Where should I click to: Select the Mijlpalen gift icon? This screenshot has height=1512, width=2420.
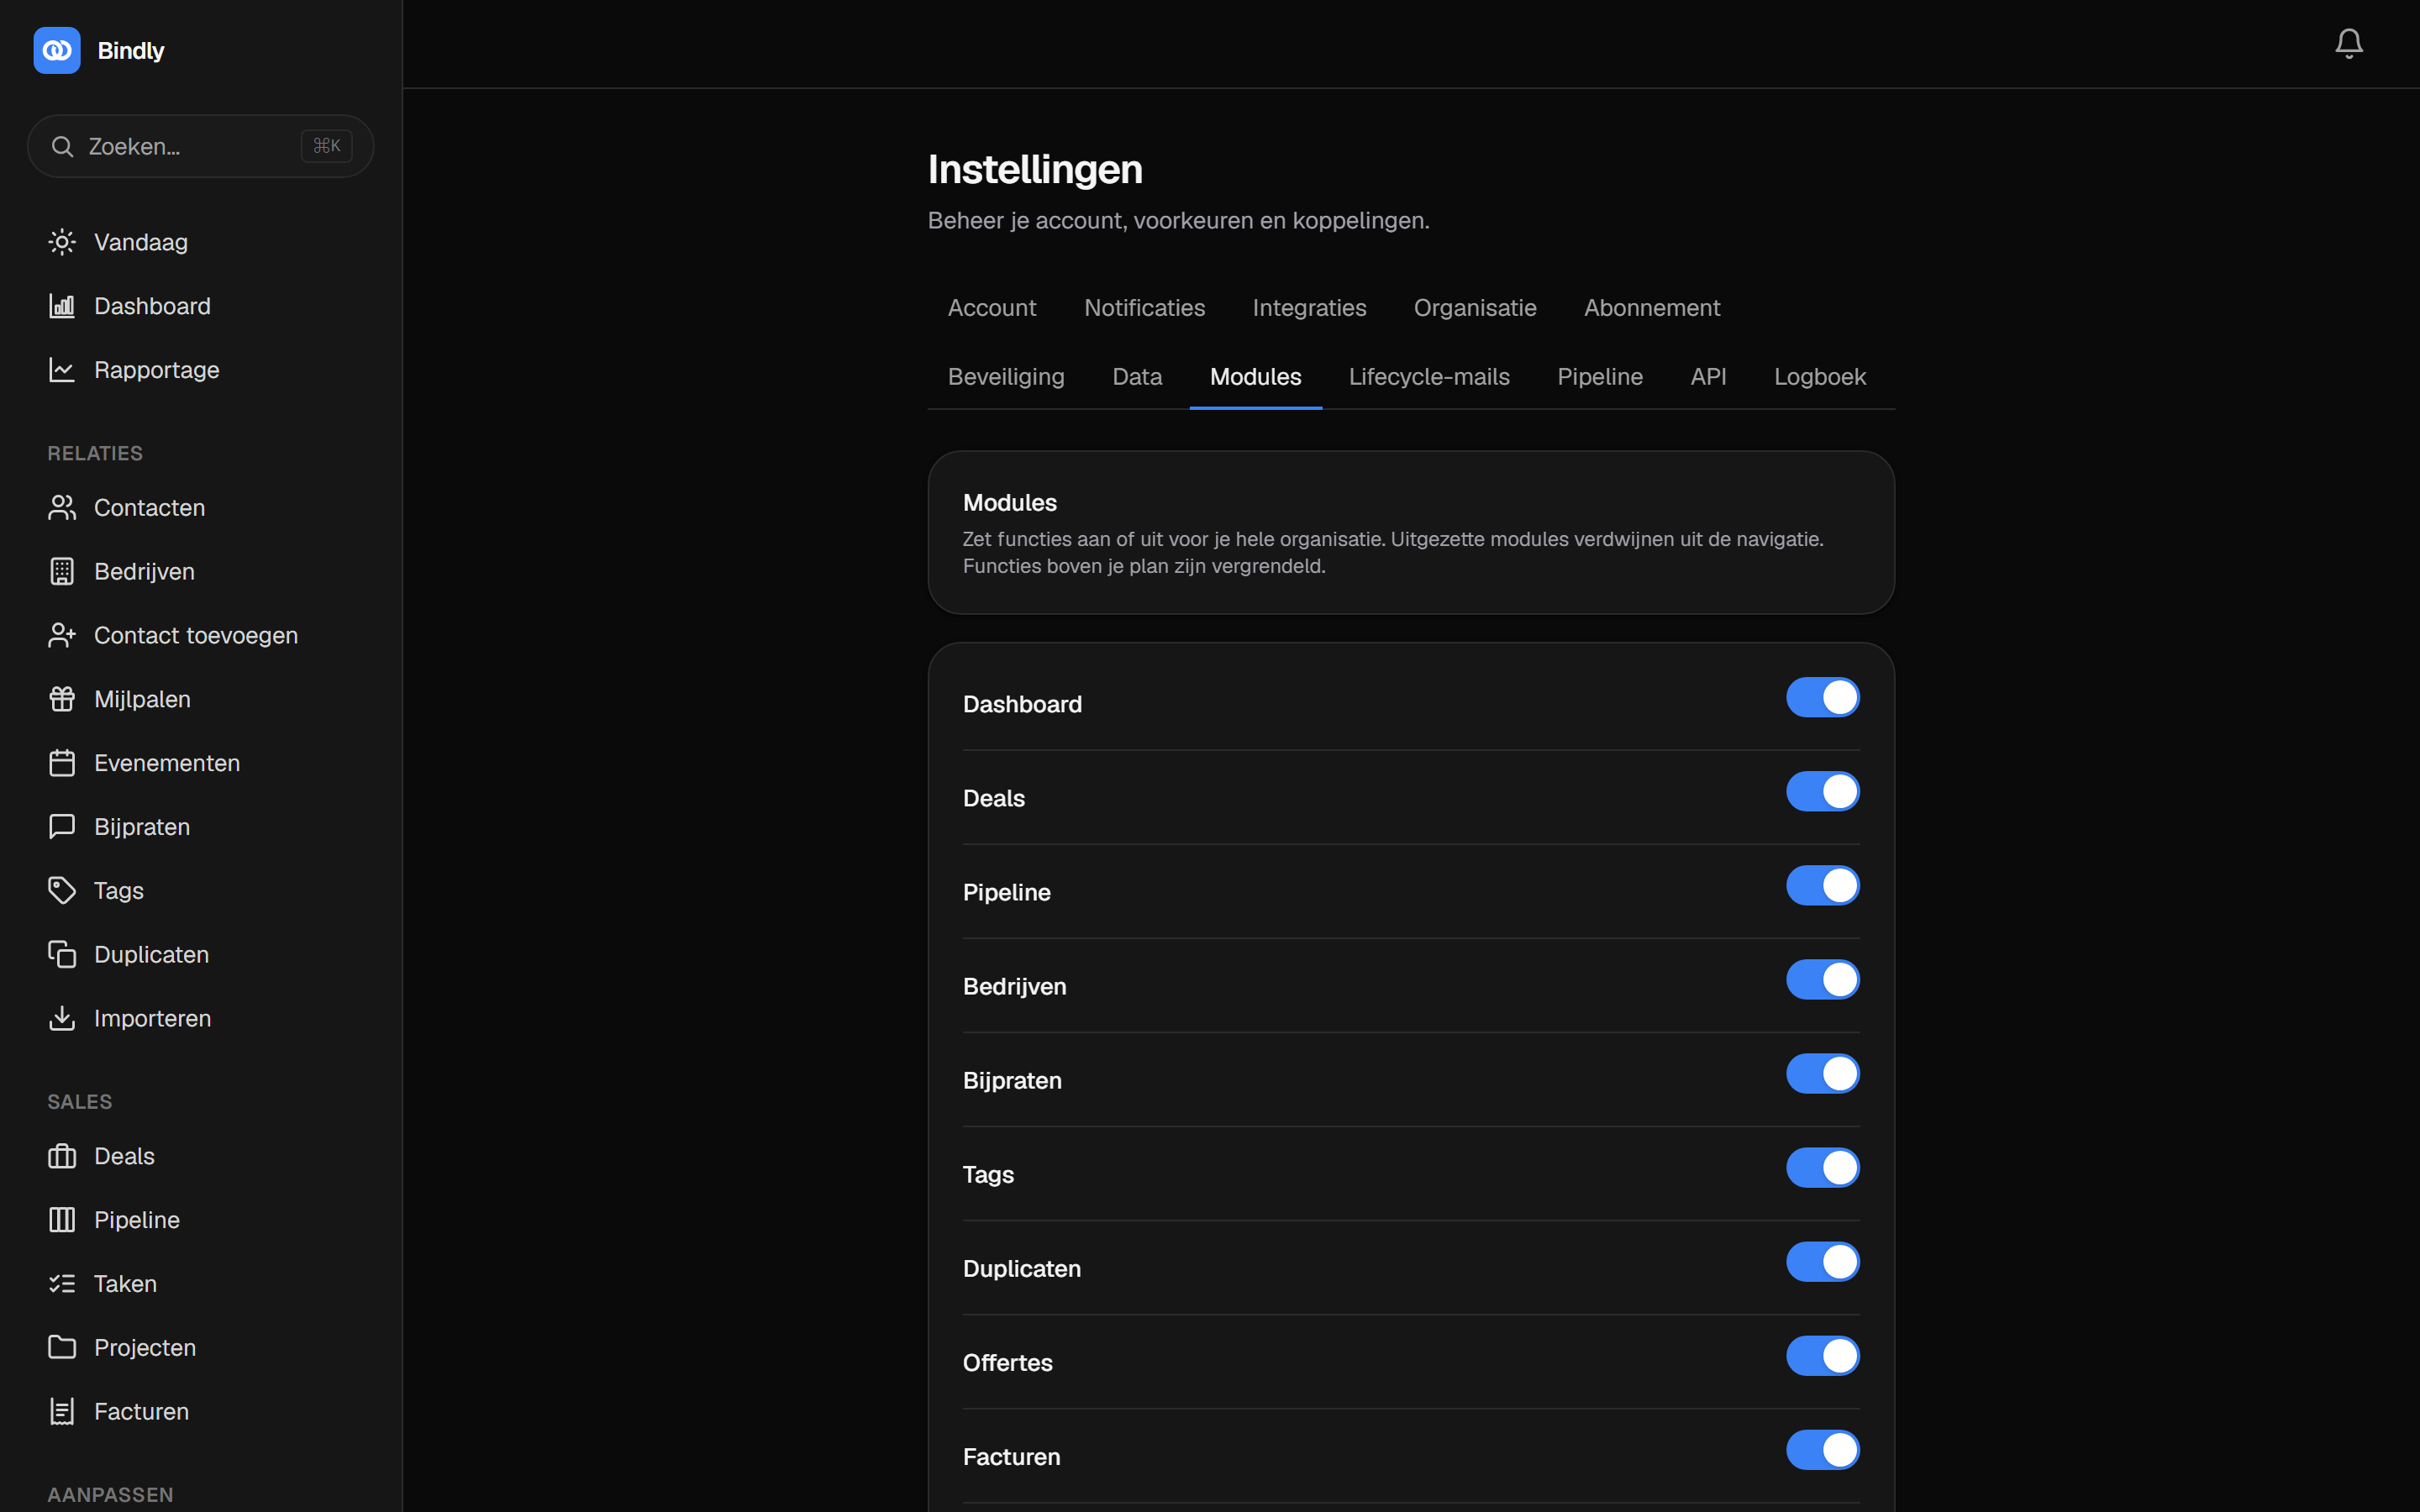coord(62,699)
